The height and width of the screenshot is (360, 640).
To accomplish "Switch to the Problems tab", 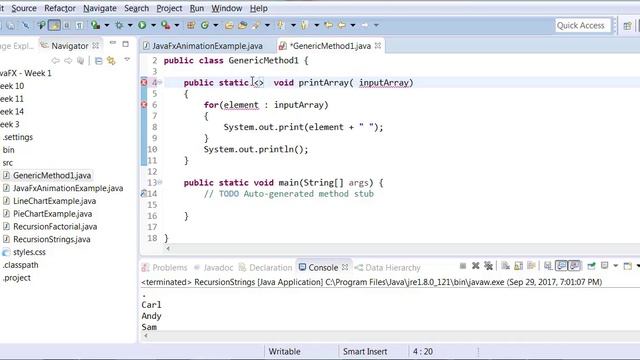I will point(164,268).
